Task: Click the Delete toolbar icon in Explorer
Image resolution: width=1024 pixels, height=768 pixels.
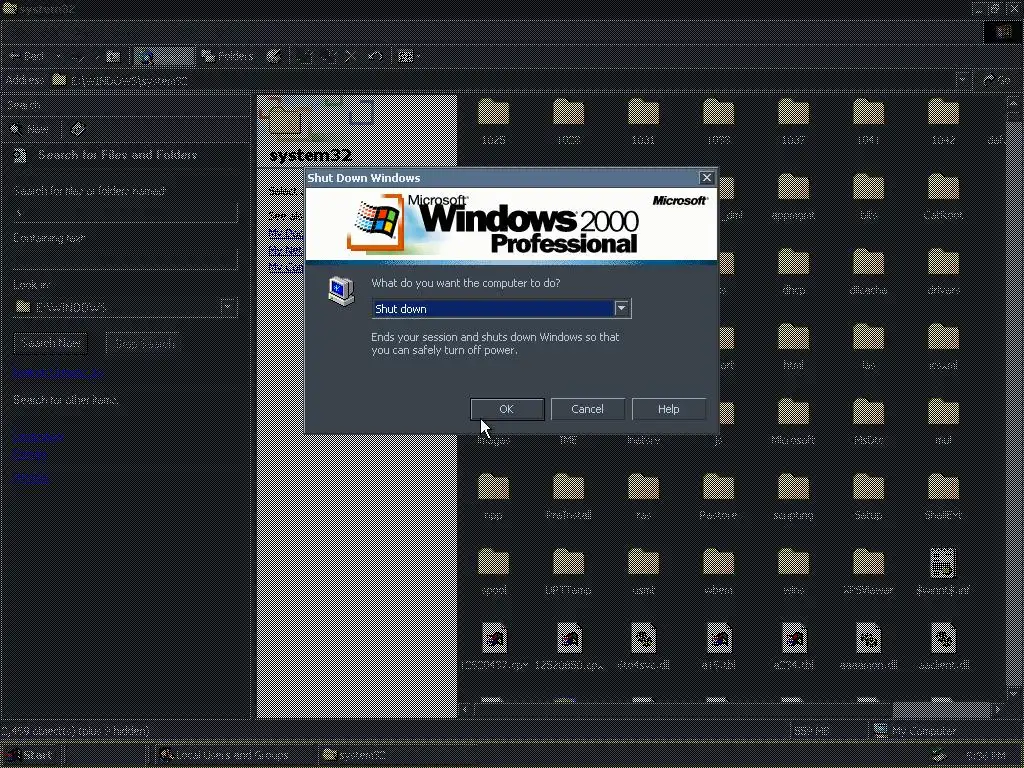Action: tap(351, 56)
